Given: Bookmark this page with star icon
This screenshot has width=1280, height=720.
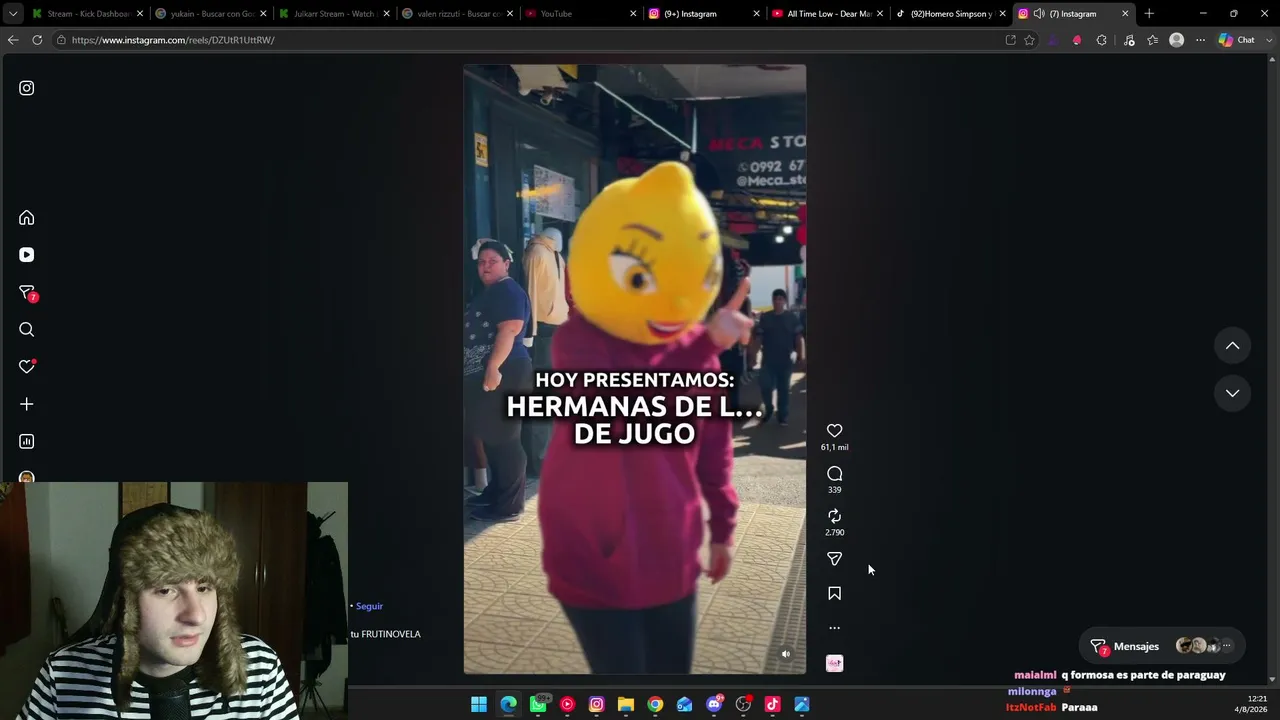Looking at the screenshot, I should coord(1029,40).
